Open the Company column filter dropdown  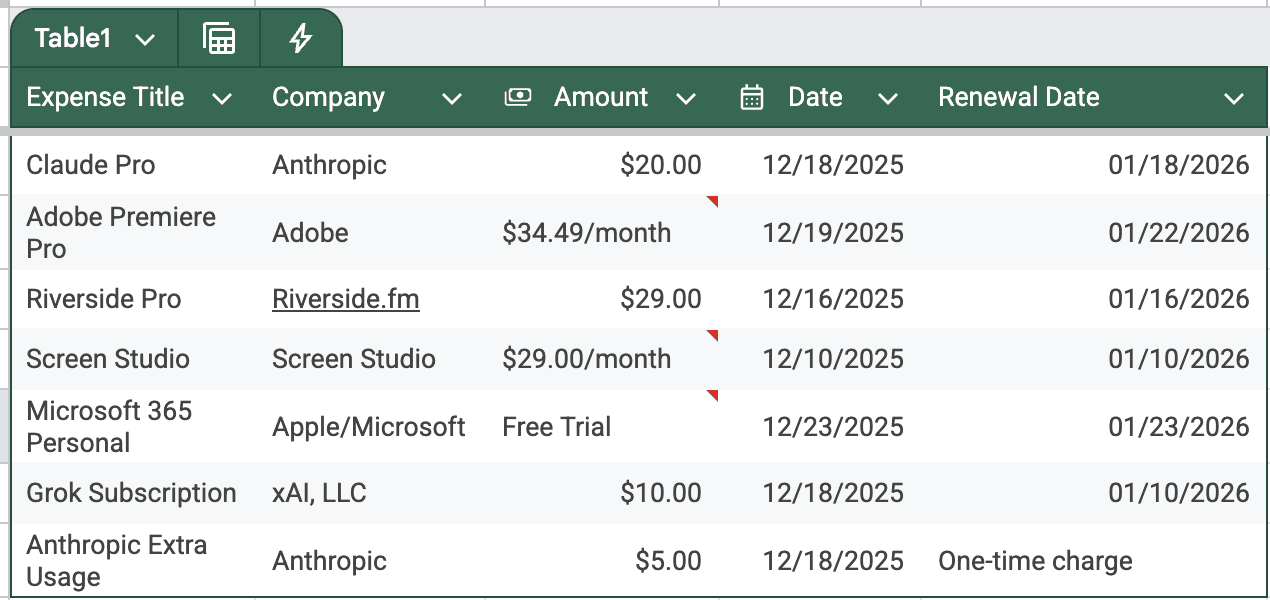point(452,99)
